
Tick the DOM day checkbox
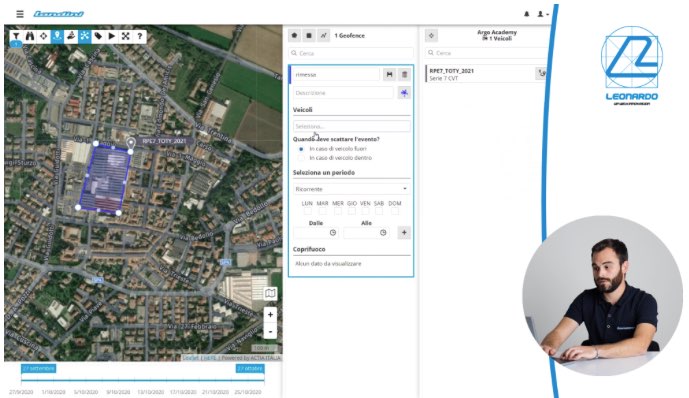[x=395, y=211]
